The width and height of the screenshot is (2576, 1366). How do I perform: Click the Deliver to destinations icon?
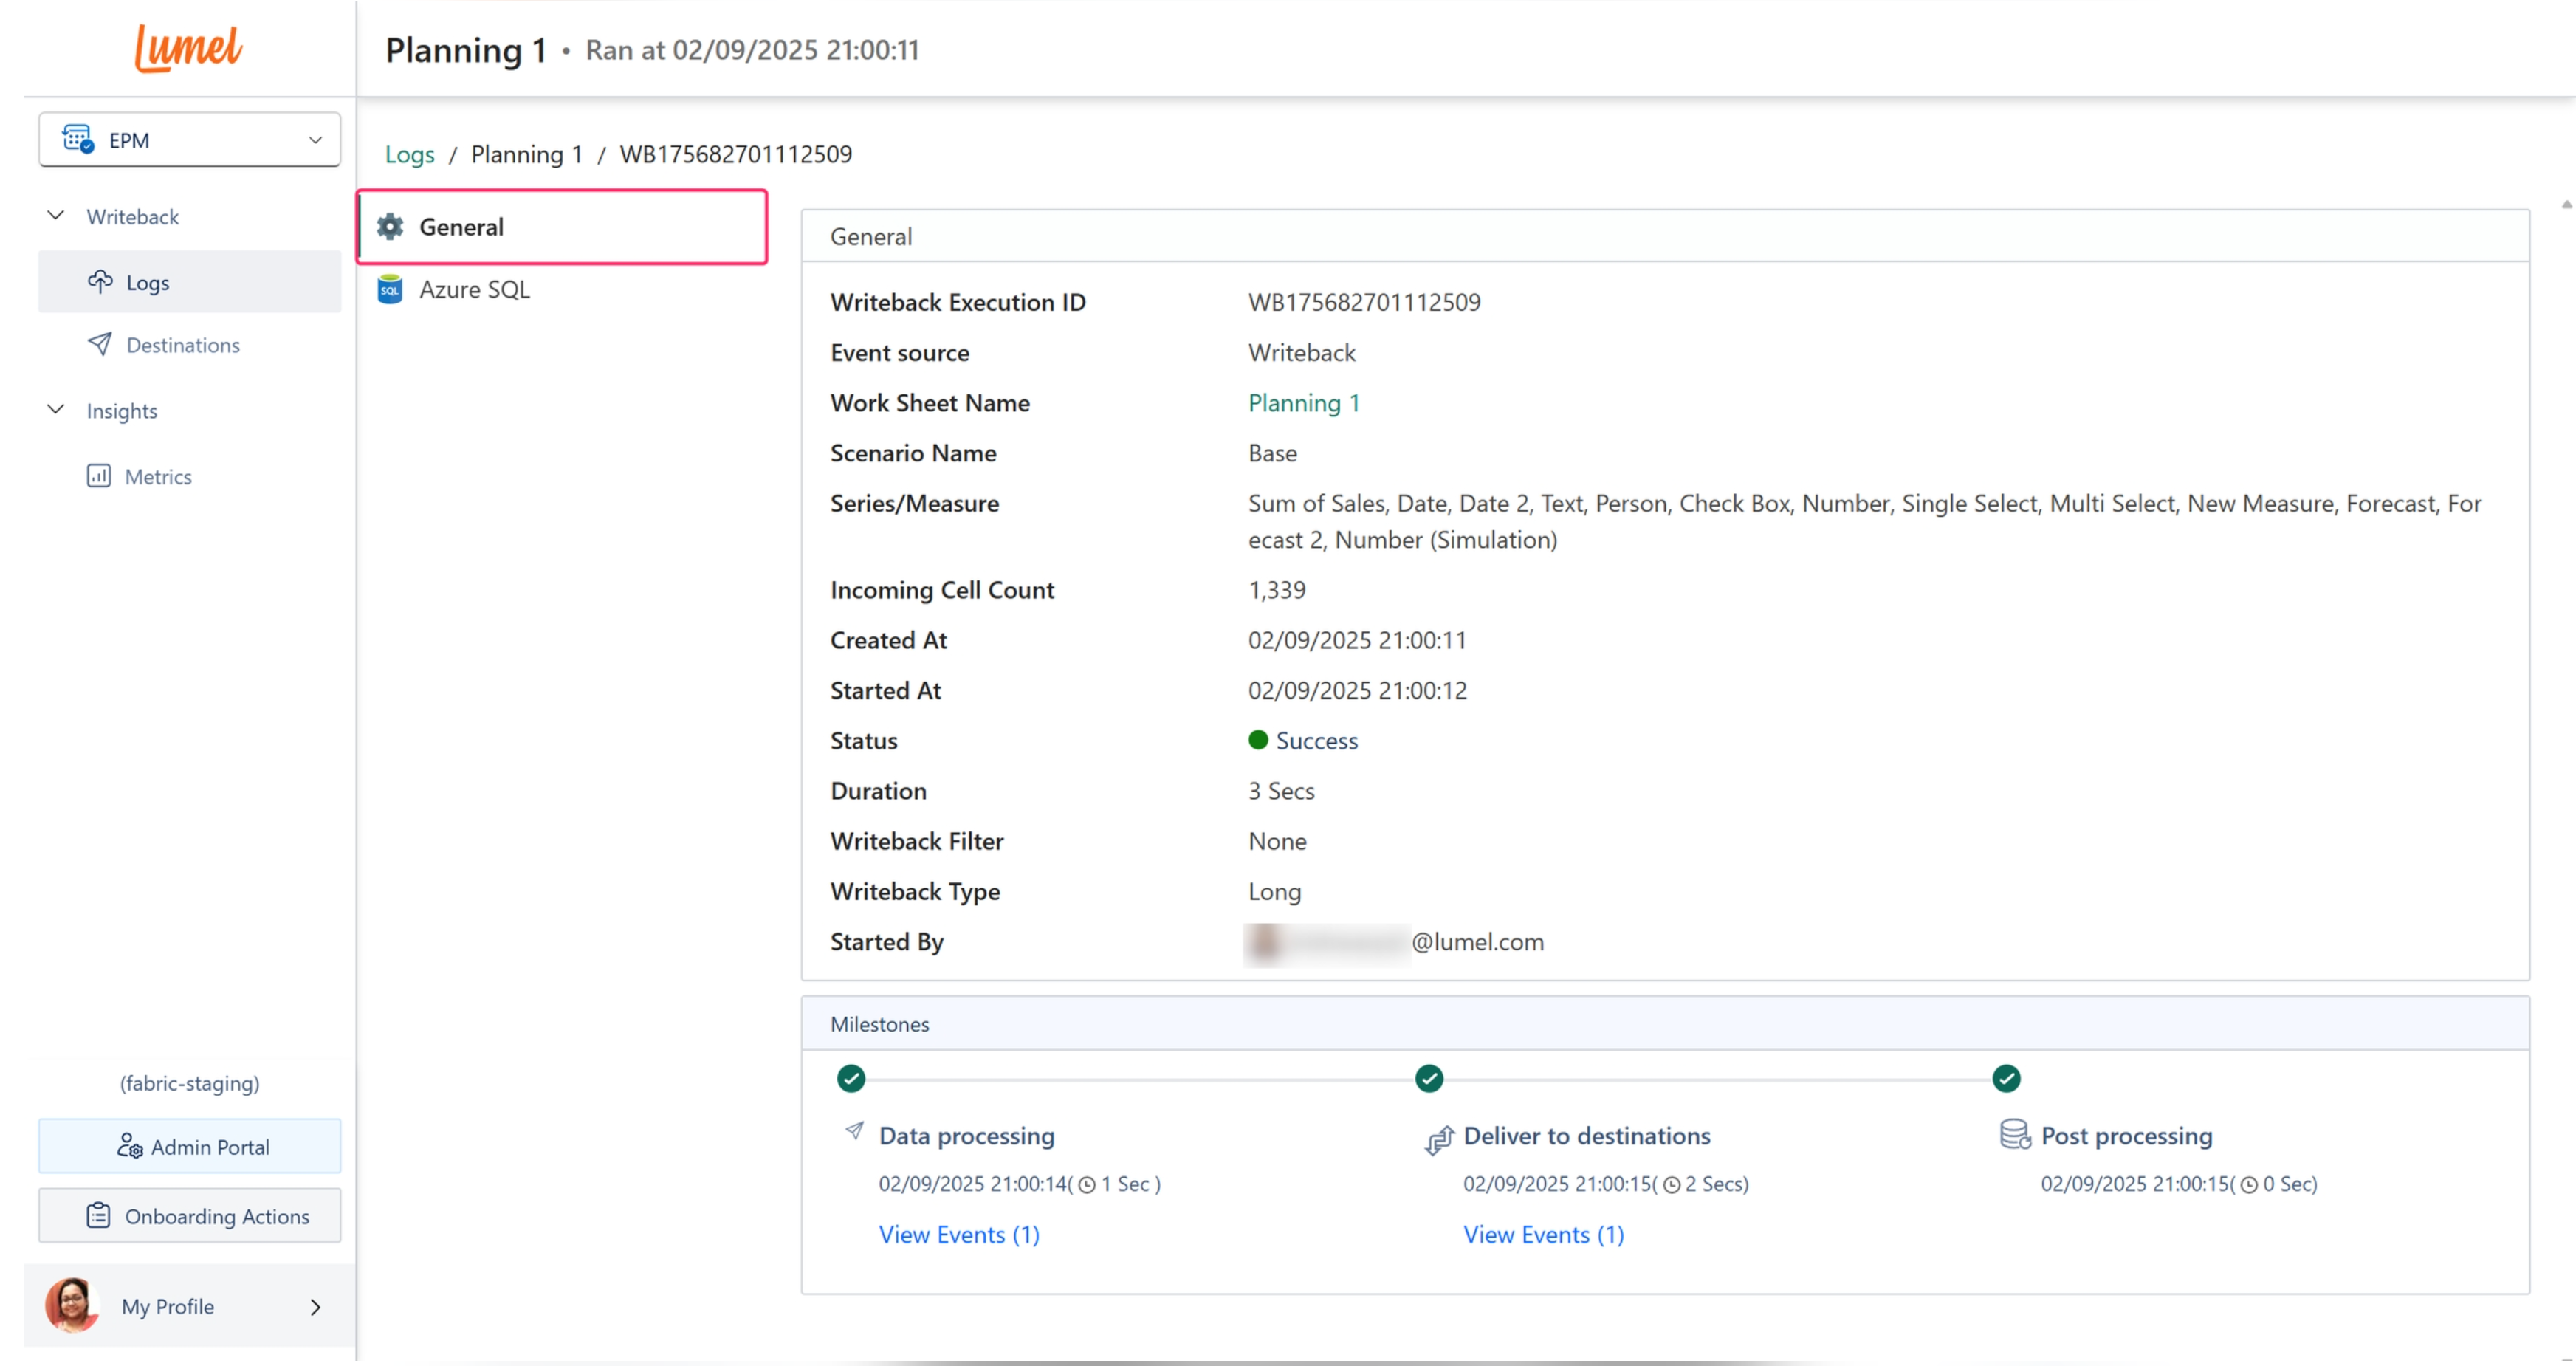[x=1438, y=1139]
